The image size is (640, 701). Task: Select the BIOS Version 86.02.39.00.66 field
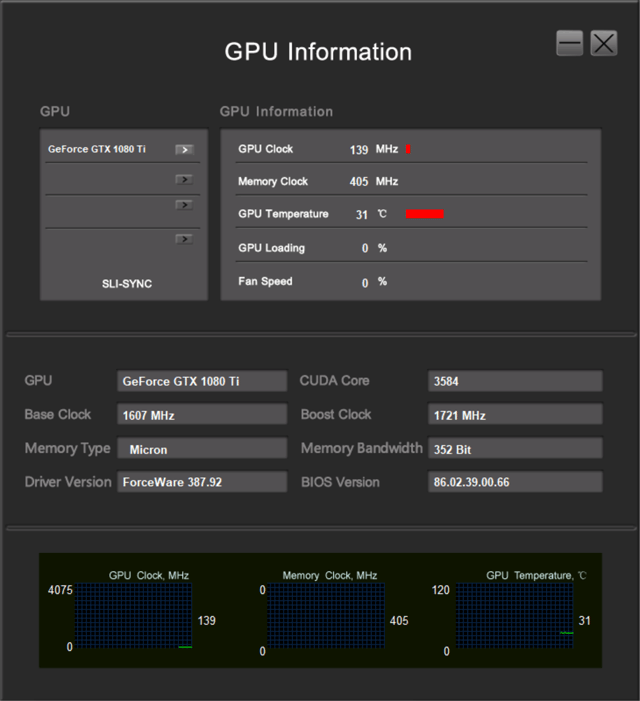coord(515,482)
